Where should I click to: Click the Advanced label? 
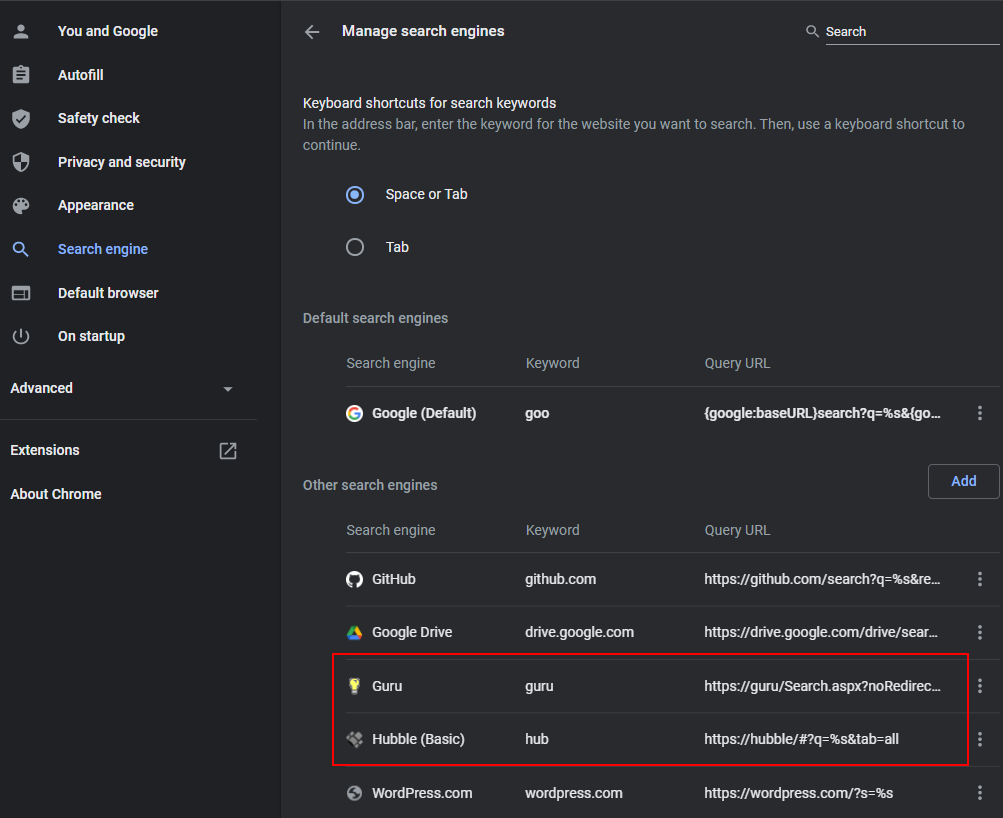pos(42,388)
